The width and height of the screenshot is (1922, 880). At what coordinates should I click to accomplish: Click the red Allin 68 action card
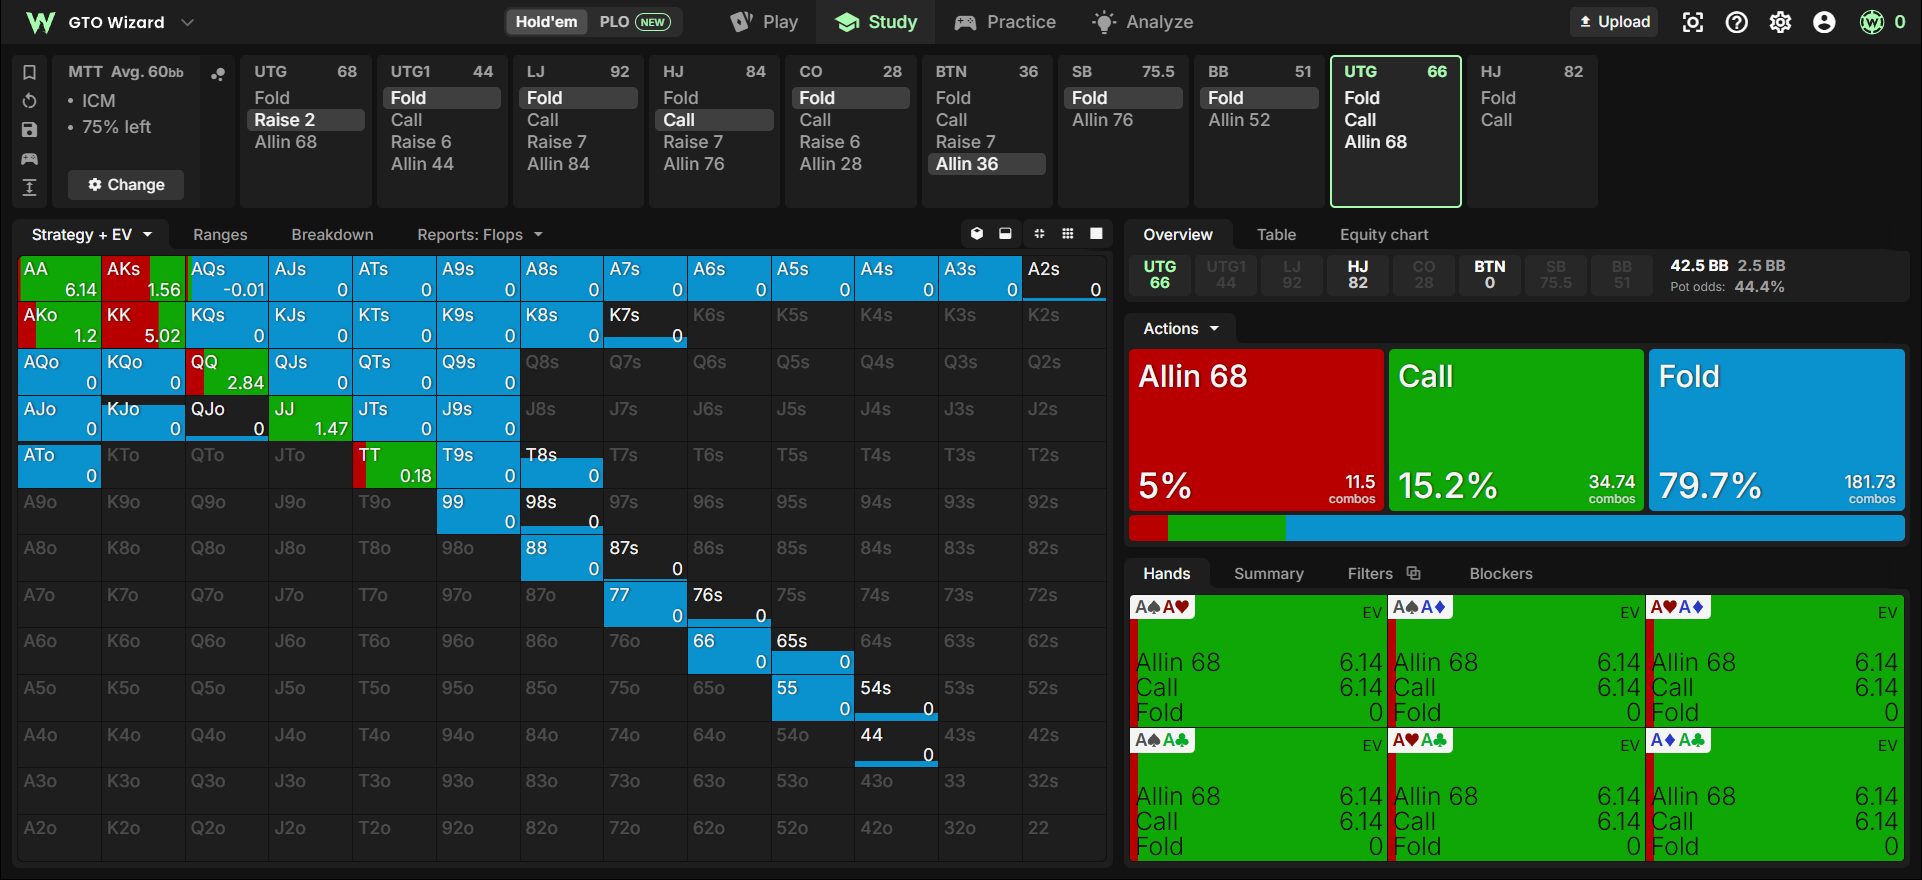[1256, 430]
